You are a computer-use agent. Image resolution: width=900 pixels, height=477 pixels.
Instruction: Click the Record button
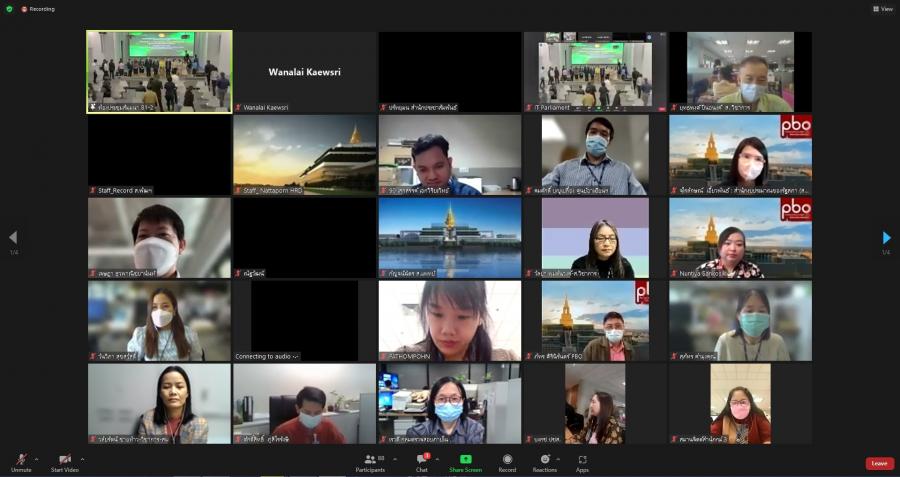(x=507, y=461)
